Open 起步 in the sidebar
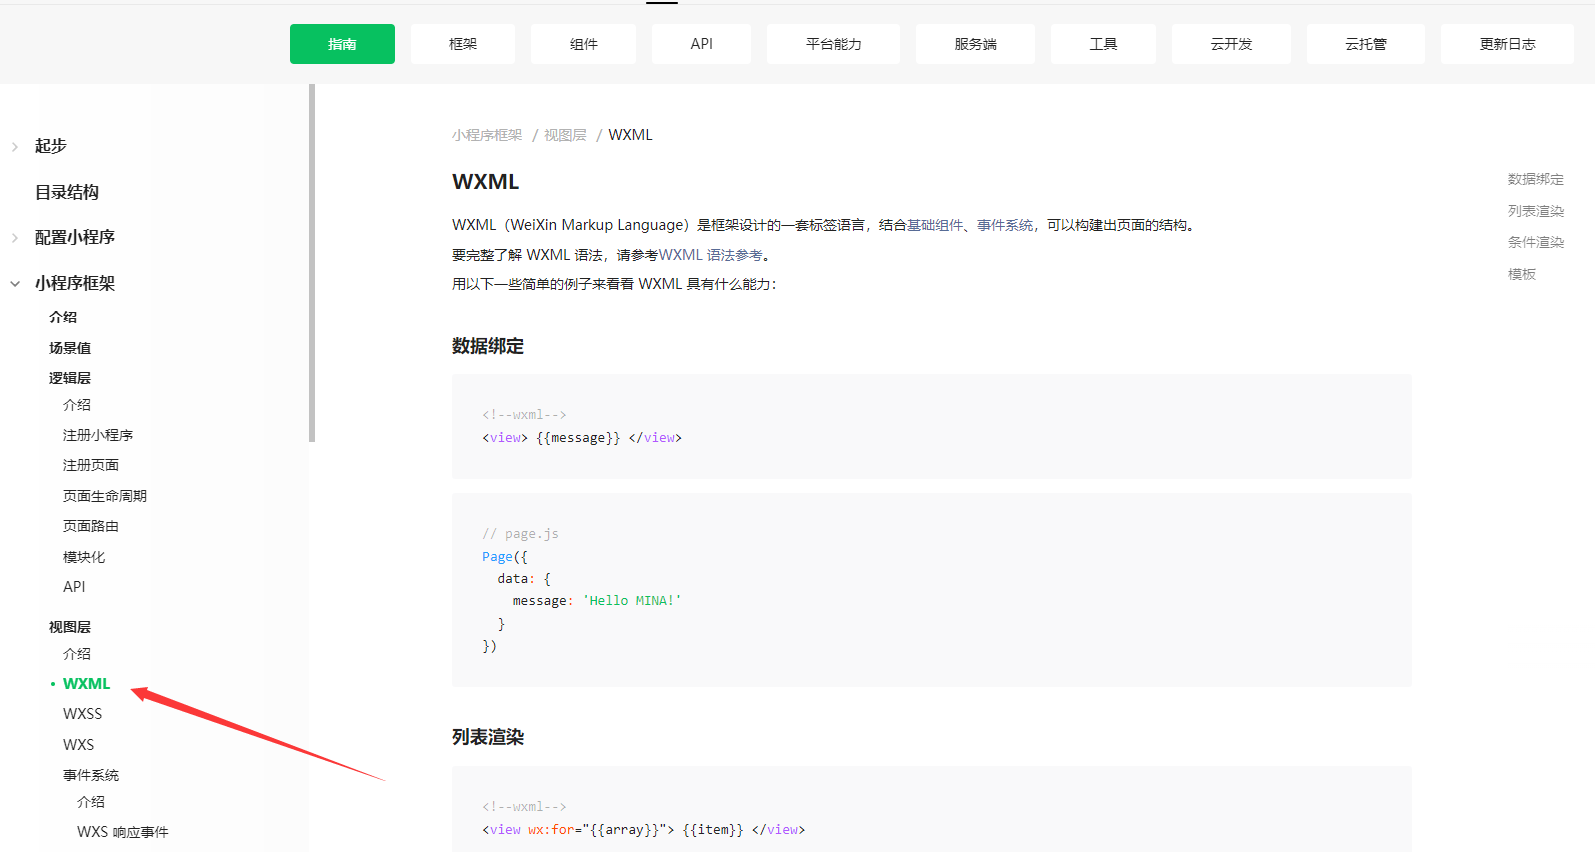The height and width of the screenshot is (852, 1595). 51,146
